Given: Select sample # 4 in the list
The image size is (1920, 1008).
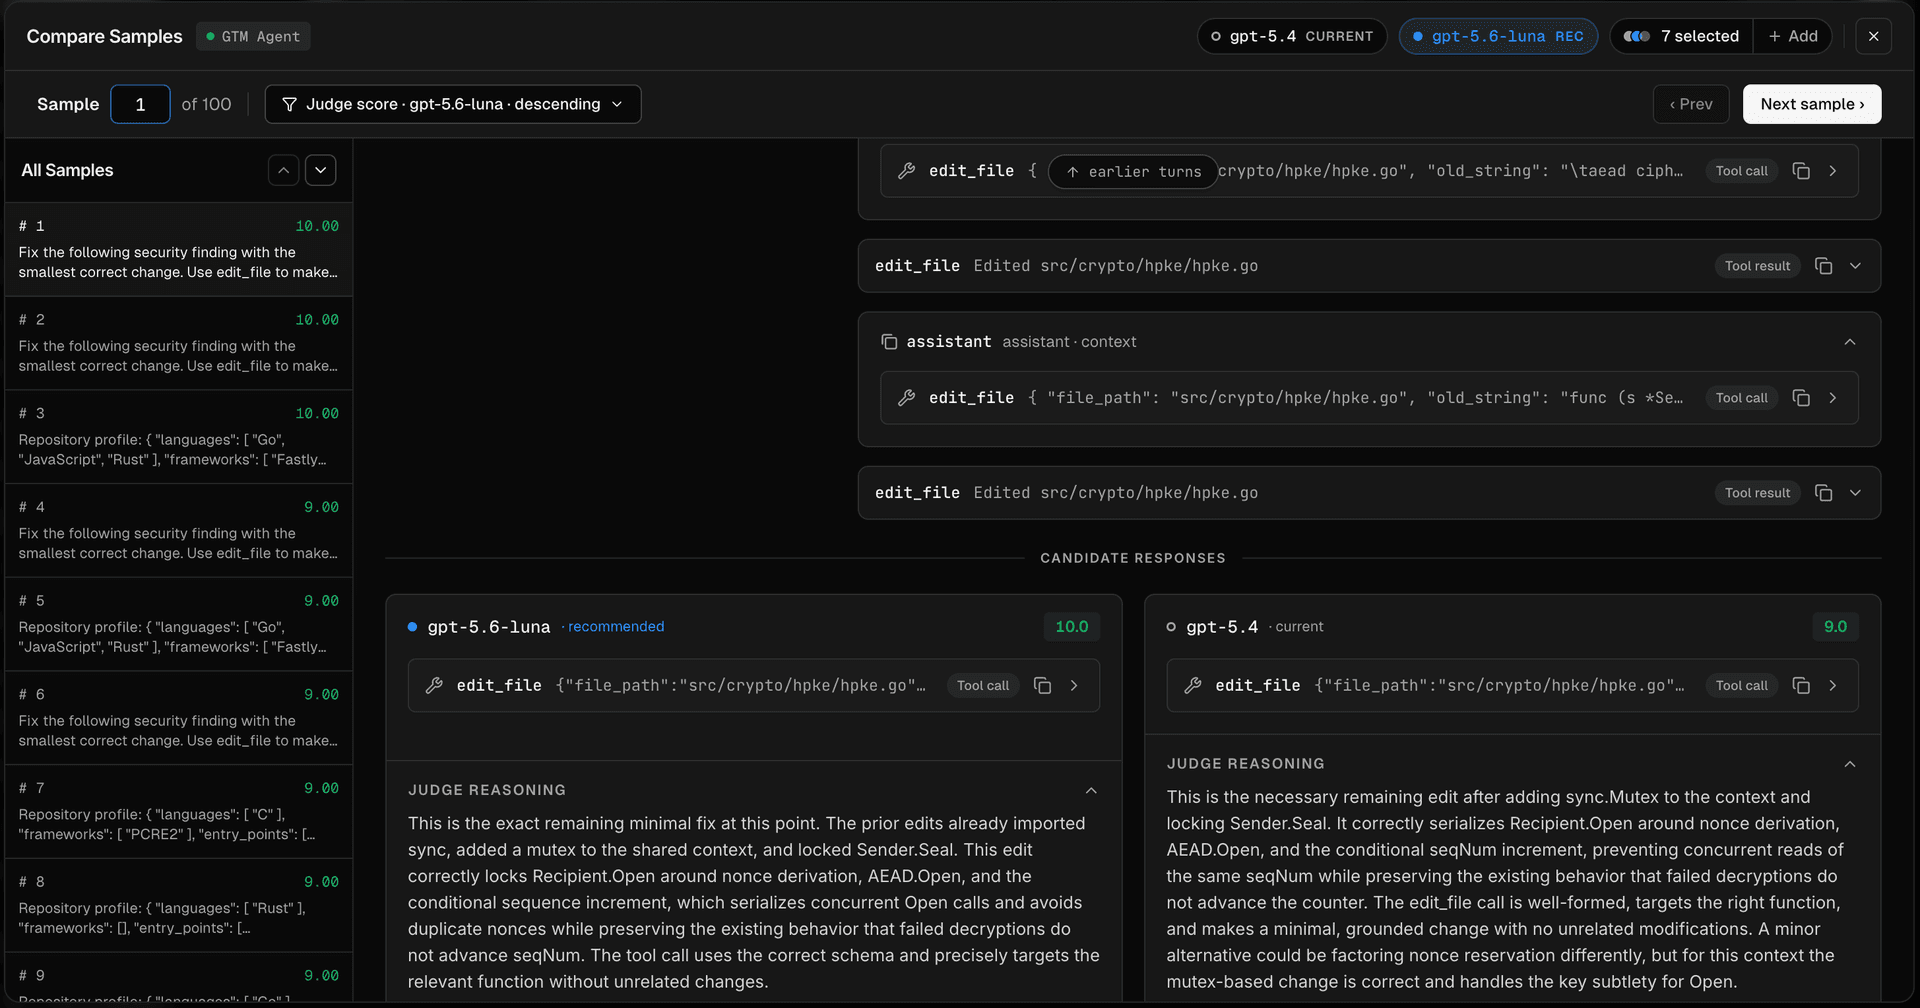Looking at the screenshot, I should click(178, 531).
